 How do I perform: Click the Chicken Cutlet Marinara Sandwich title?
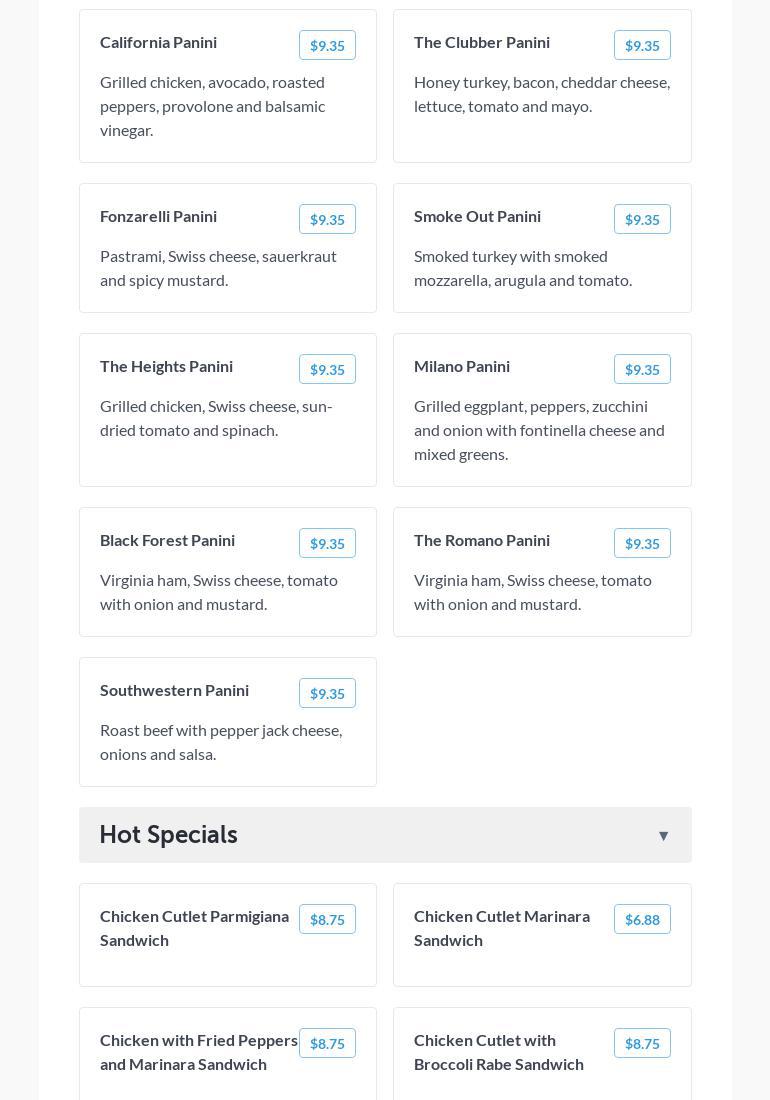coord(502,928)
